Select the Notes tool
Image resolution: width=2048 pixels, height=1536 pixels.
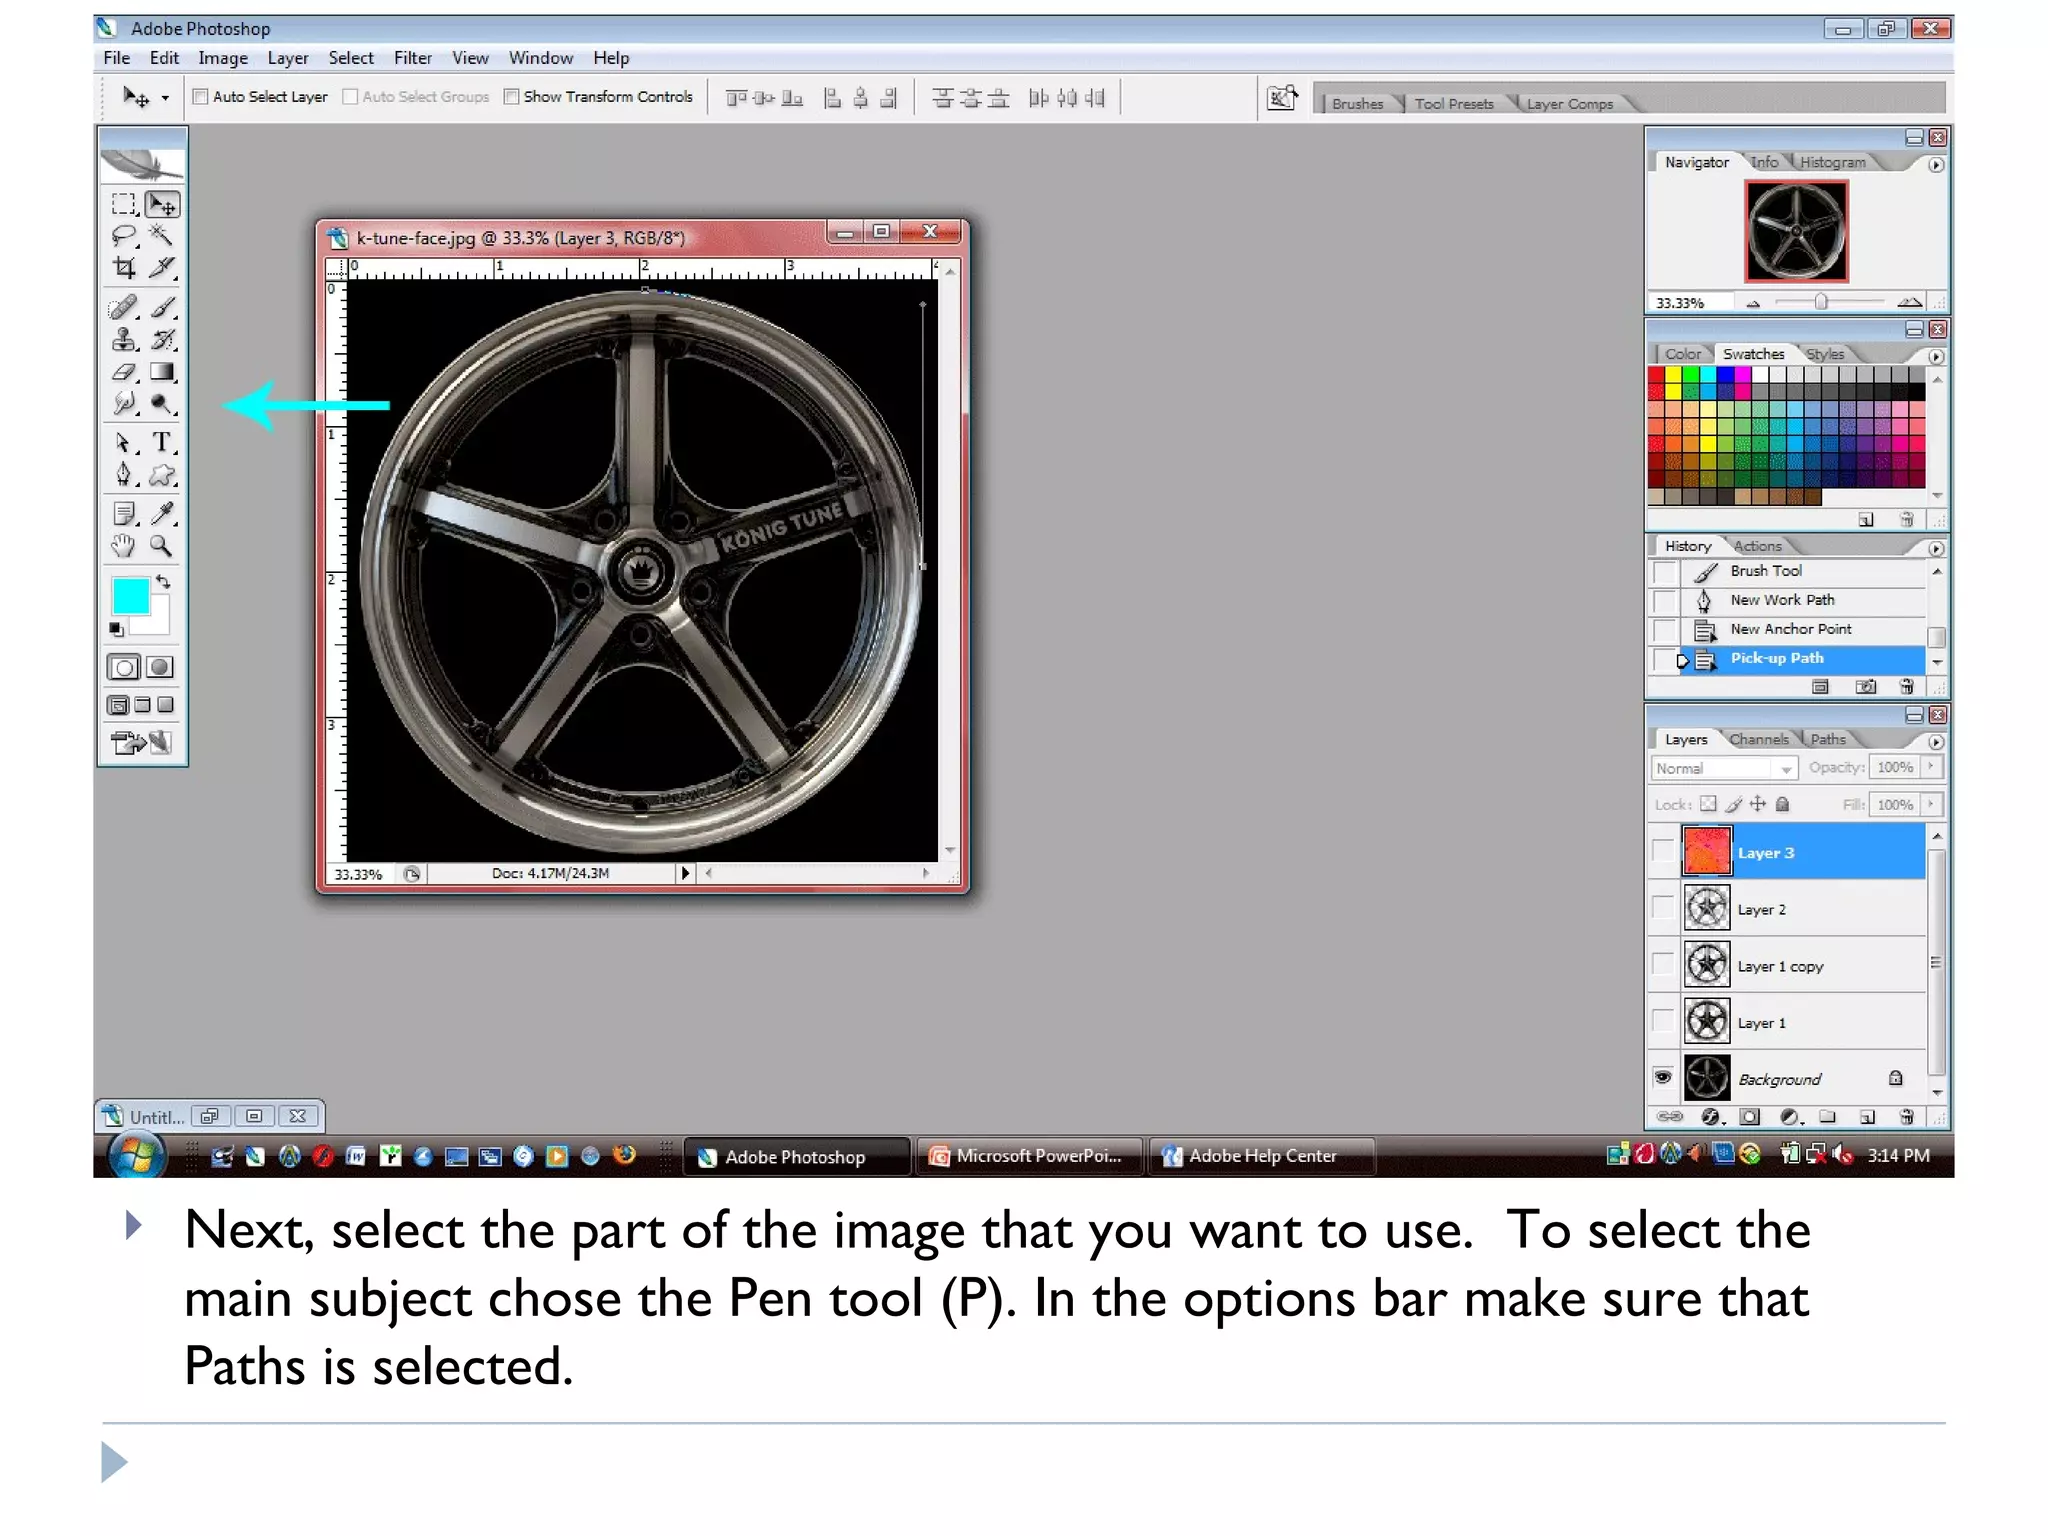(124, 514)
